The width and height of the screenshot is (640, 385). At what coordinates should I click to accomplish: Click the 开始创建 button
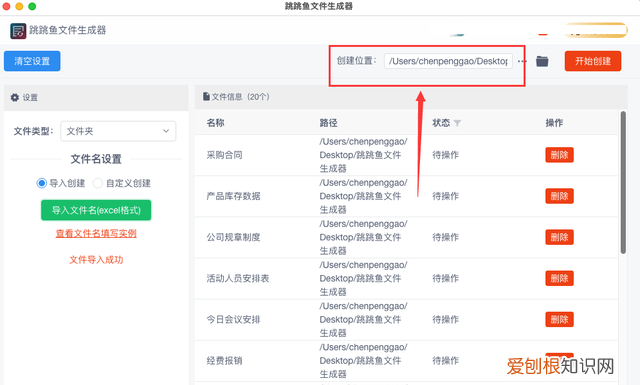[593, 61]
